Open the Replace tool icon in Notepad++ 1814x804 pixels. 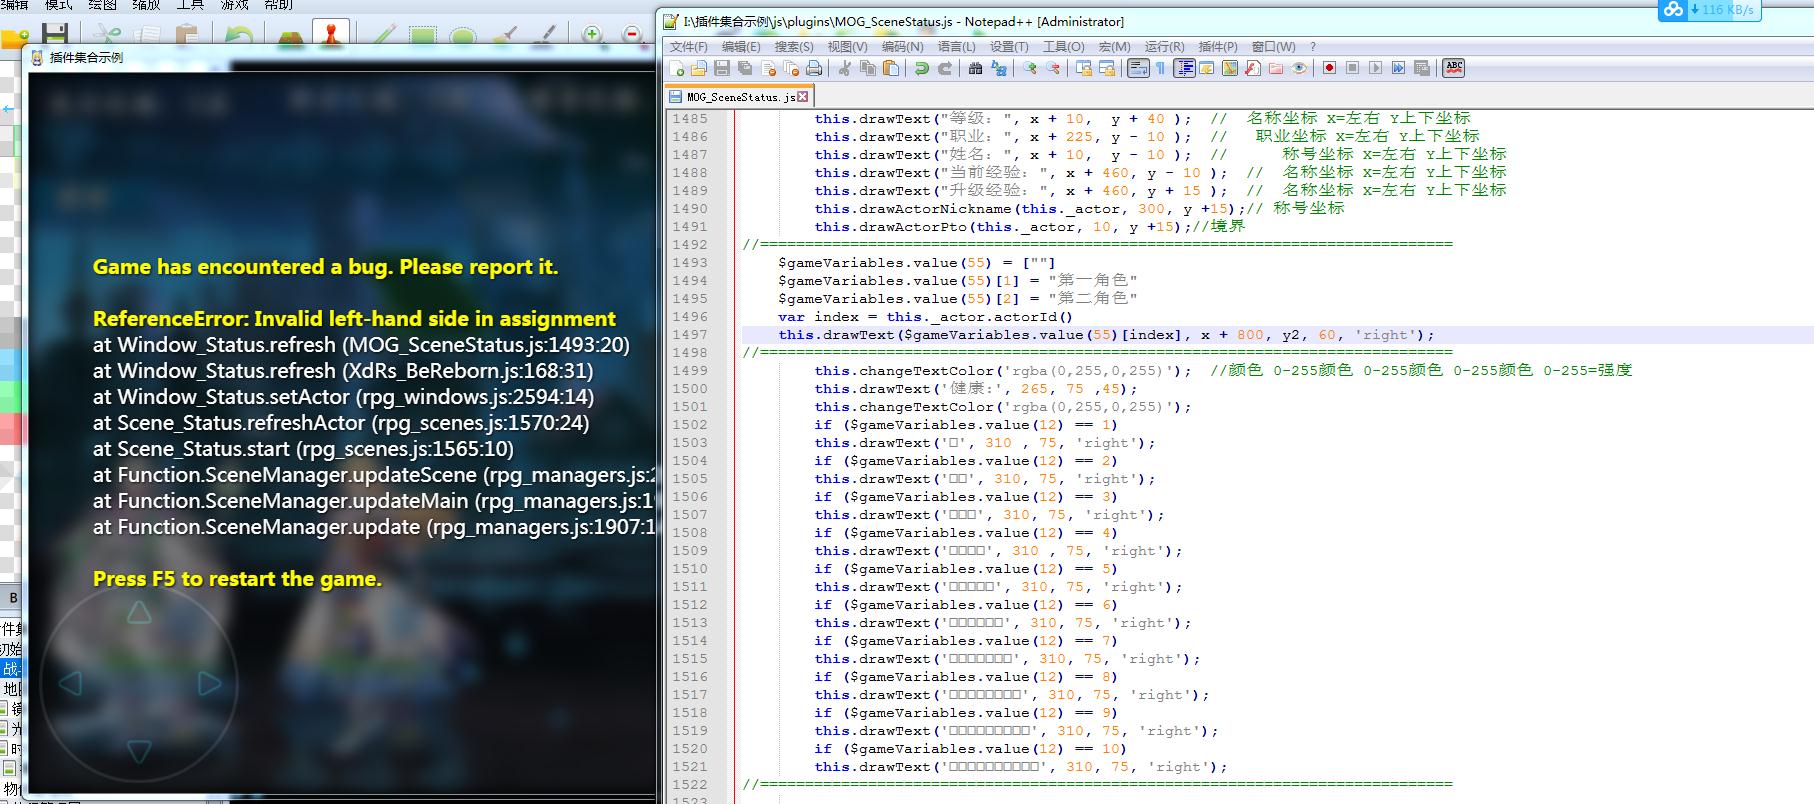coord(998,68)
